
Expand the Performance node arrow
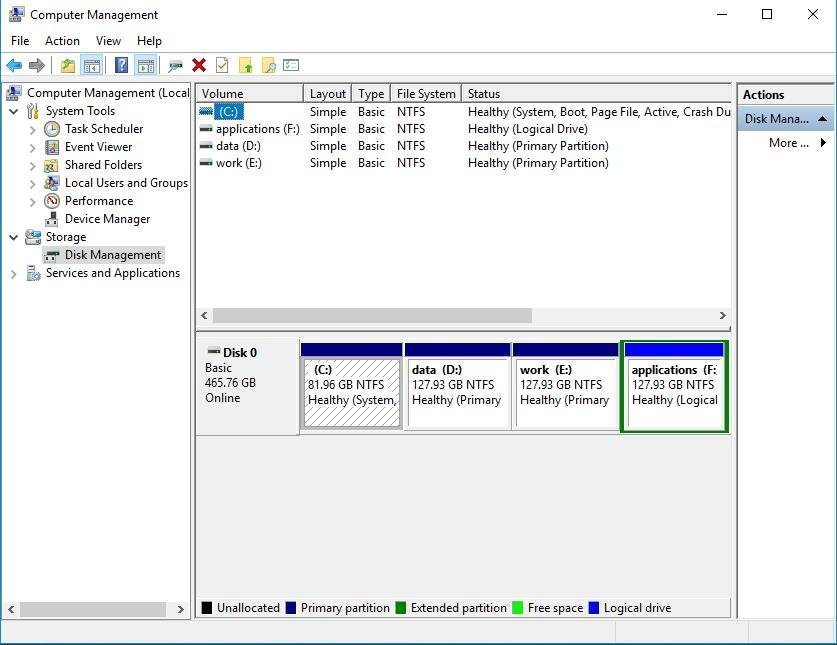point(33,202)
